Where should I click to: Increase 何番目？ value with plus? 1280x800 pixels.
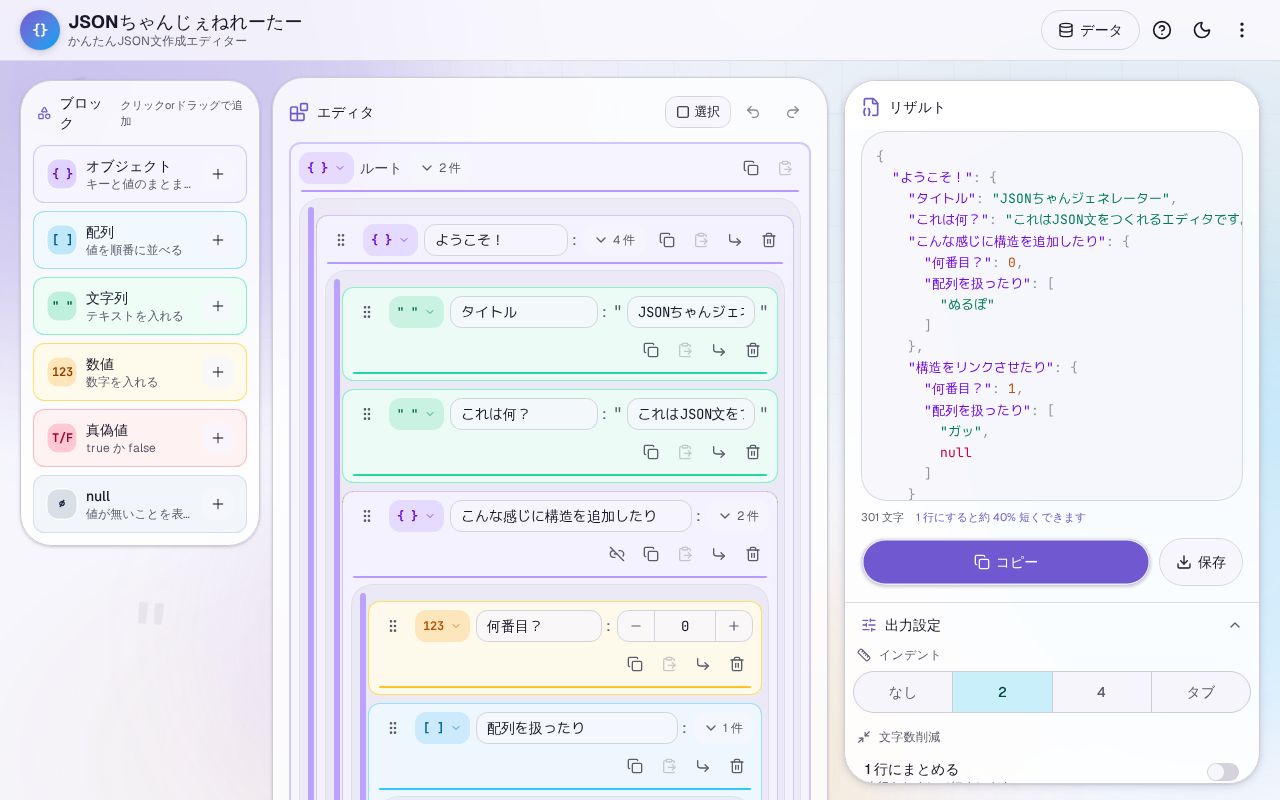[x=734, y=626]
